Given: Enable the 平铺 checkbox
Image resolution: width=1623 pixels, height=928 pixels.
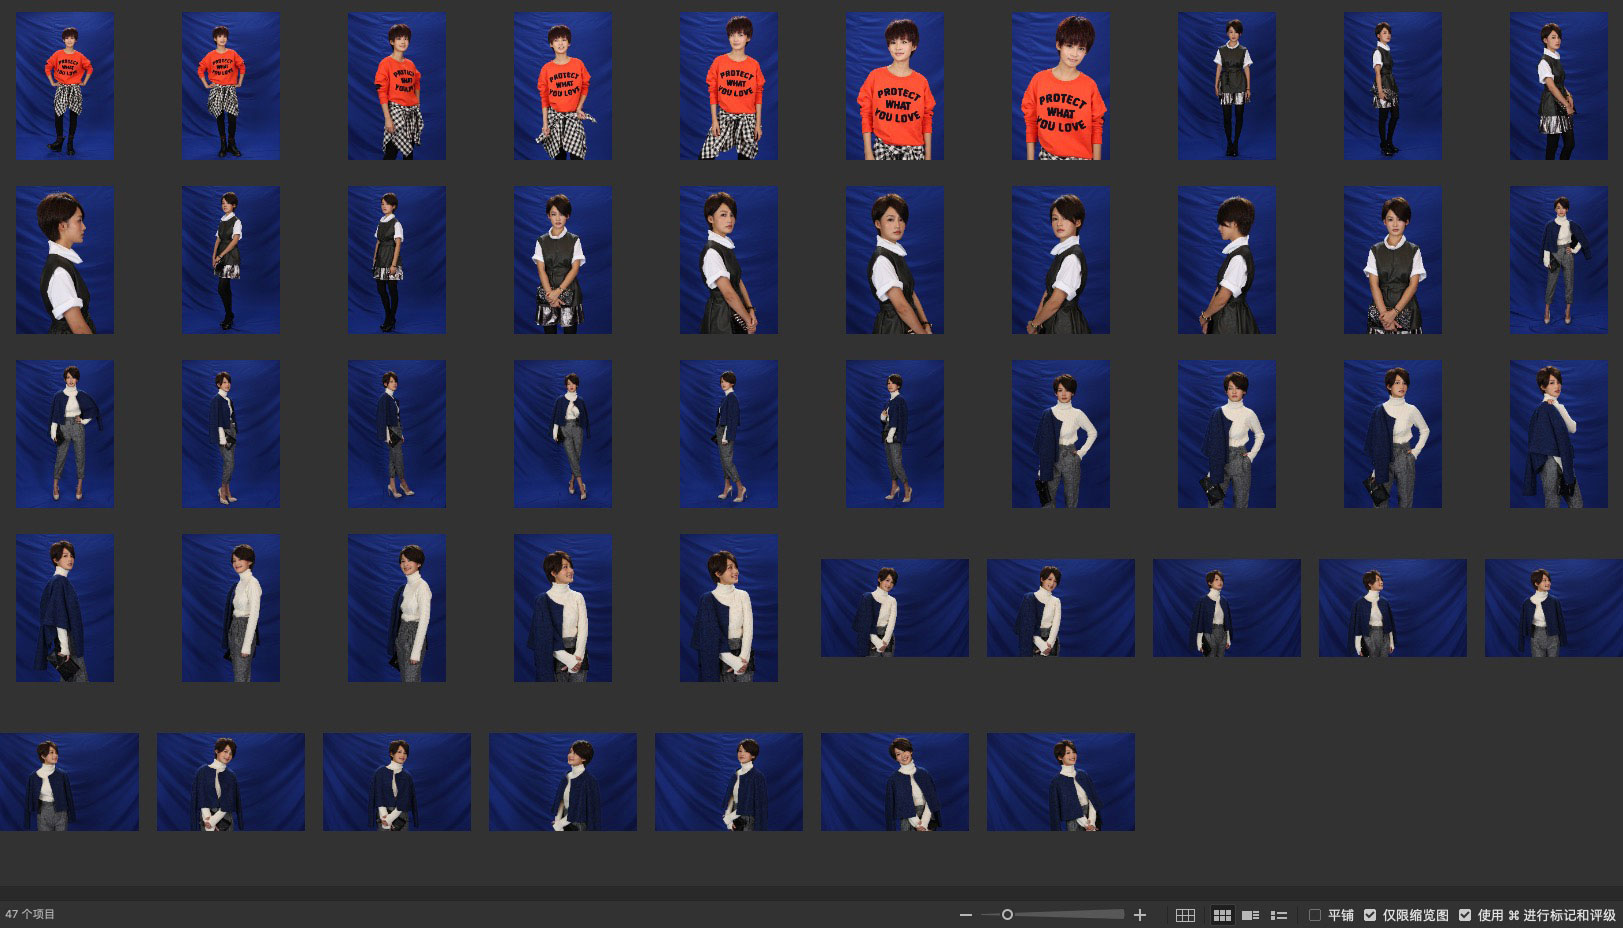Looking at the screenshot, I should pyautogui.click(x=1315, y=915).
